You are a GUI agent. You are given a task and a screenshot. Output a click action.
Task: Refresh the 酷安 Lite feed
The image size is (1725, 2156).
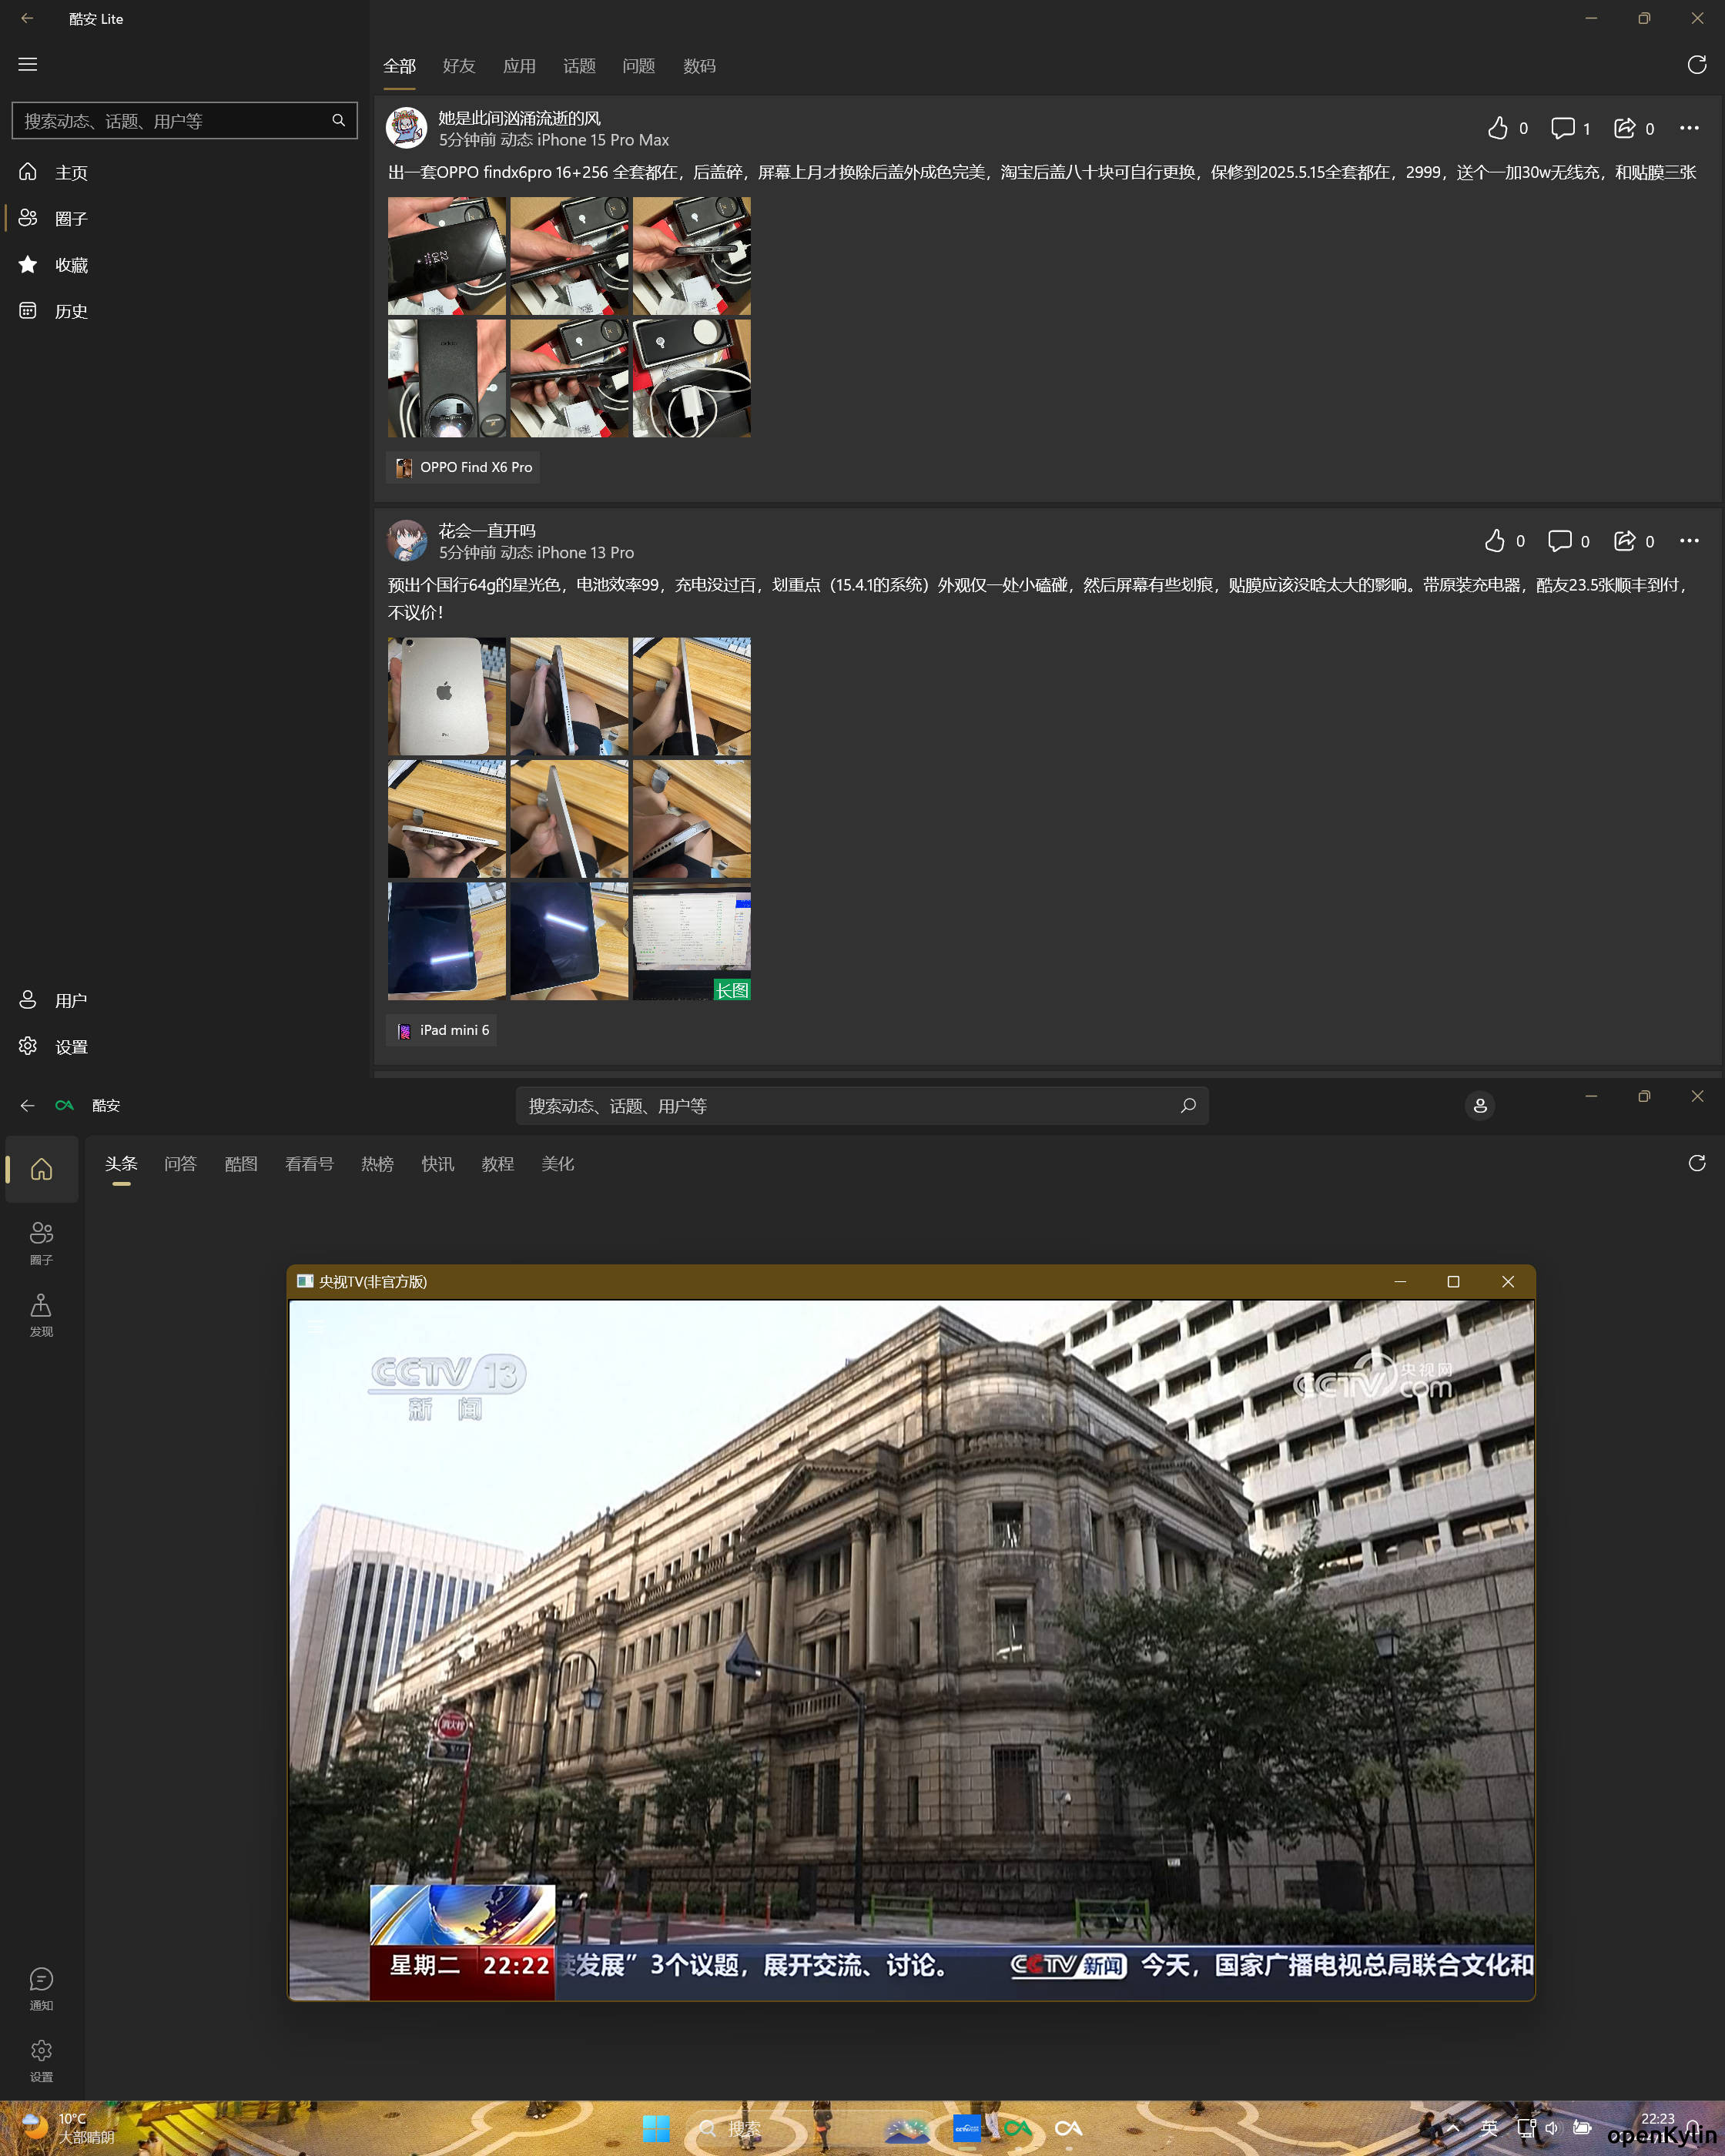(1696, 65)
